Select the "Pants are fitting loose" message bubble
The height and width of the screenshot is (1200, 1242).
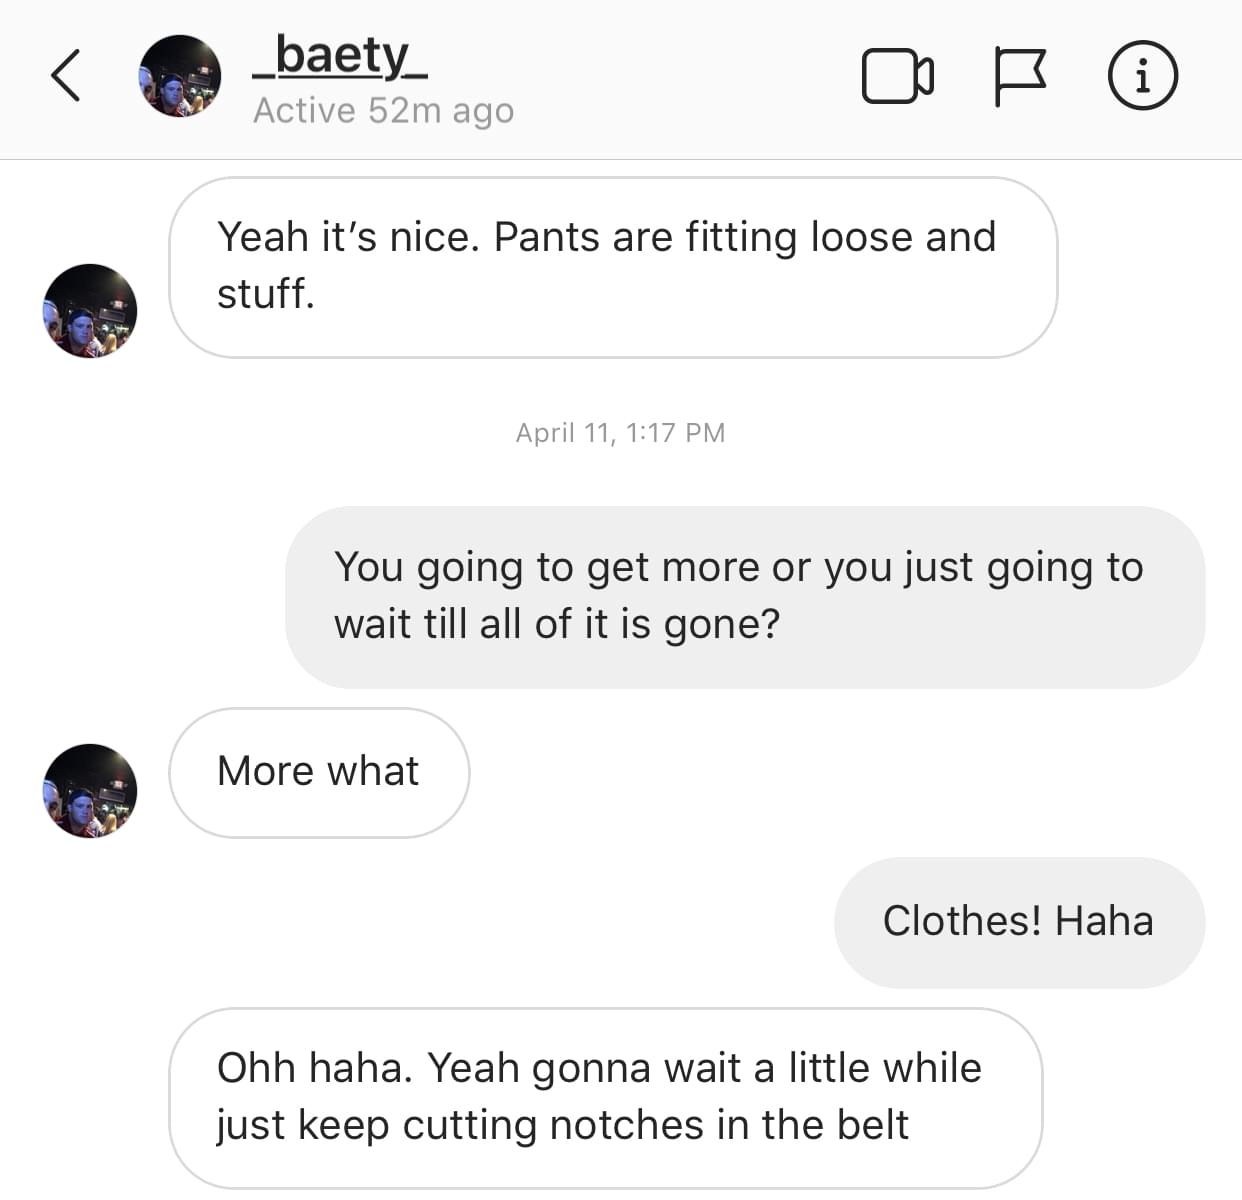pos(612,267)
